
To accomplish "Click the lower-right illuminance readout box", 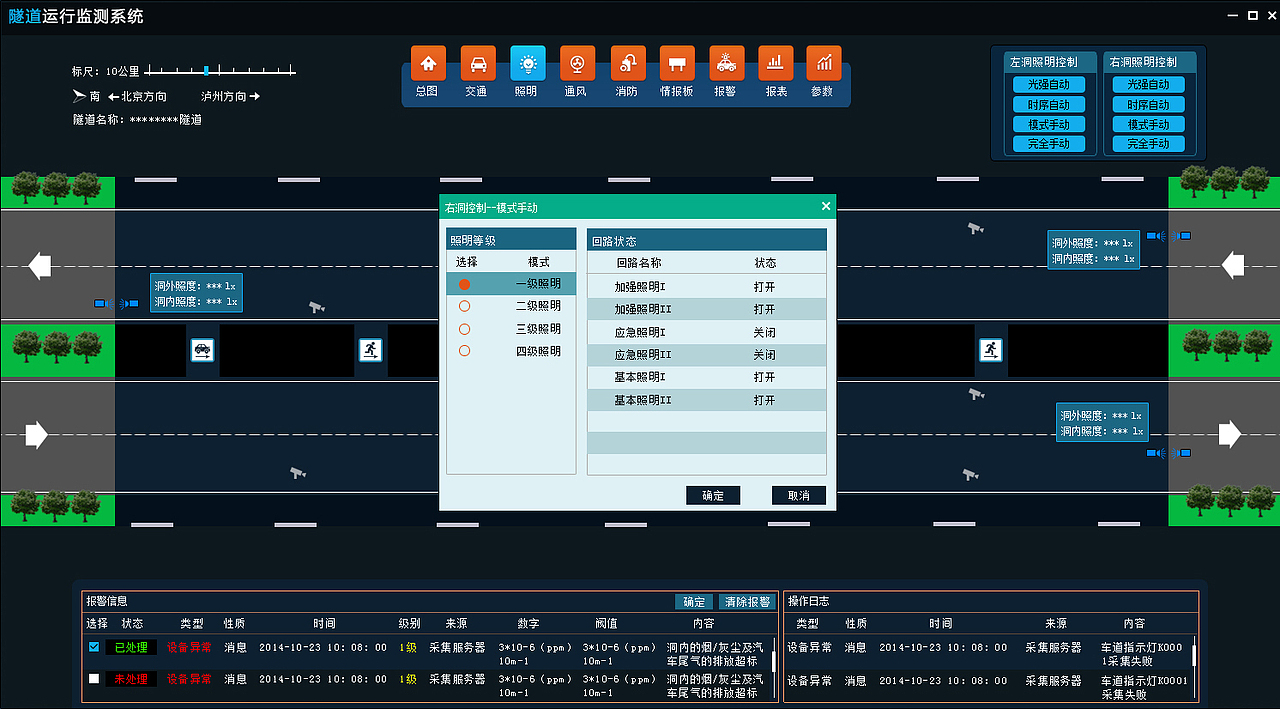I will tap(1103, 422).
